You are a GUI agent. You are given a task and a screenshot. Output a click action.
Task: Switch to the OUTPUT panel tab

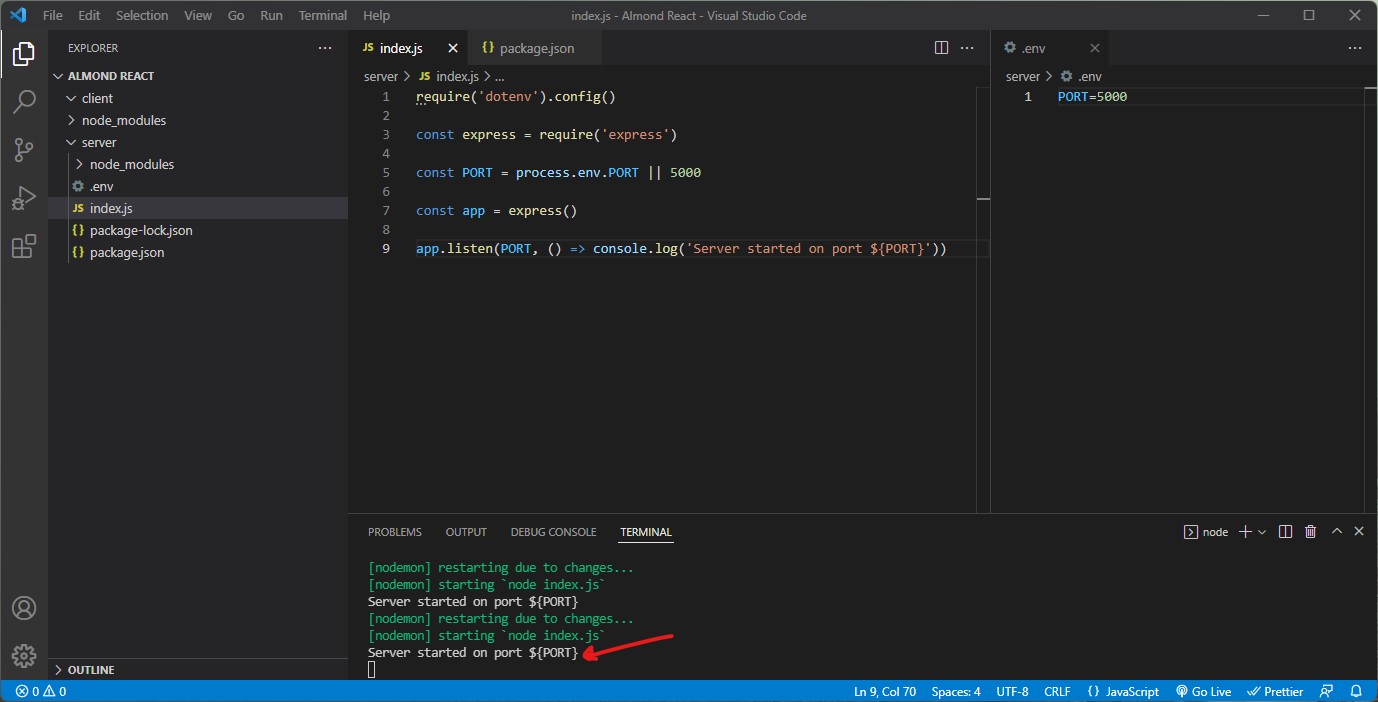(466, 532)
